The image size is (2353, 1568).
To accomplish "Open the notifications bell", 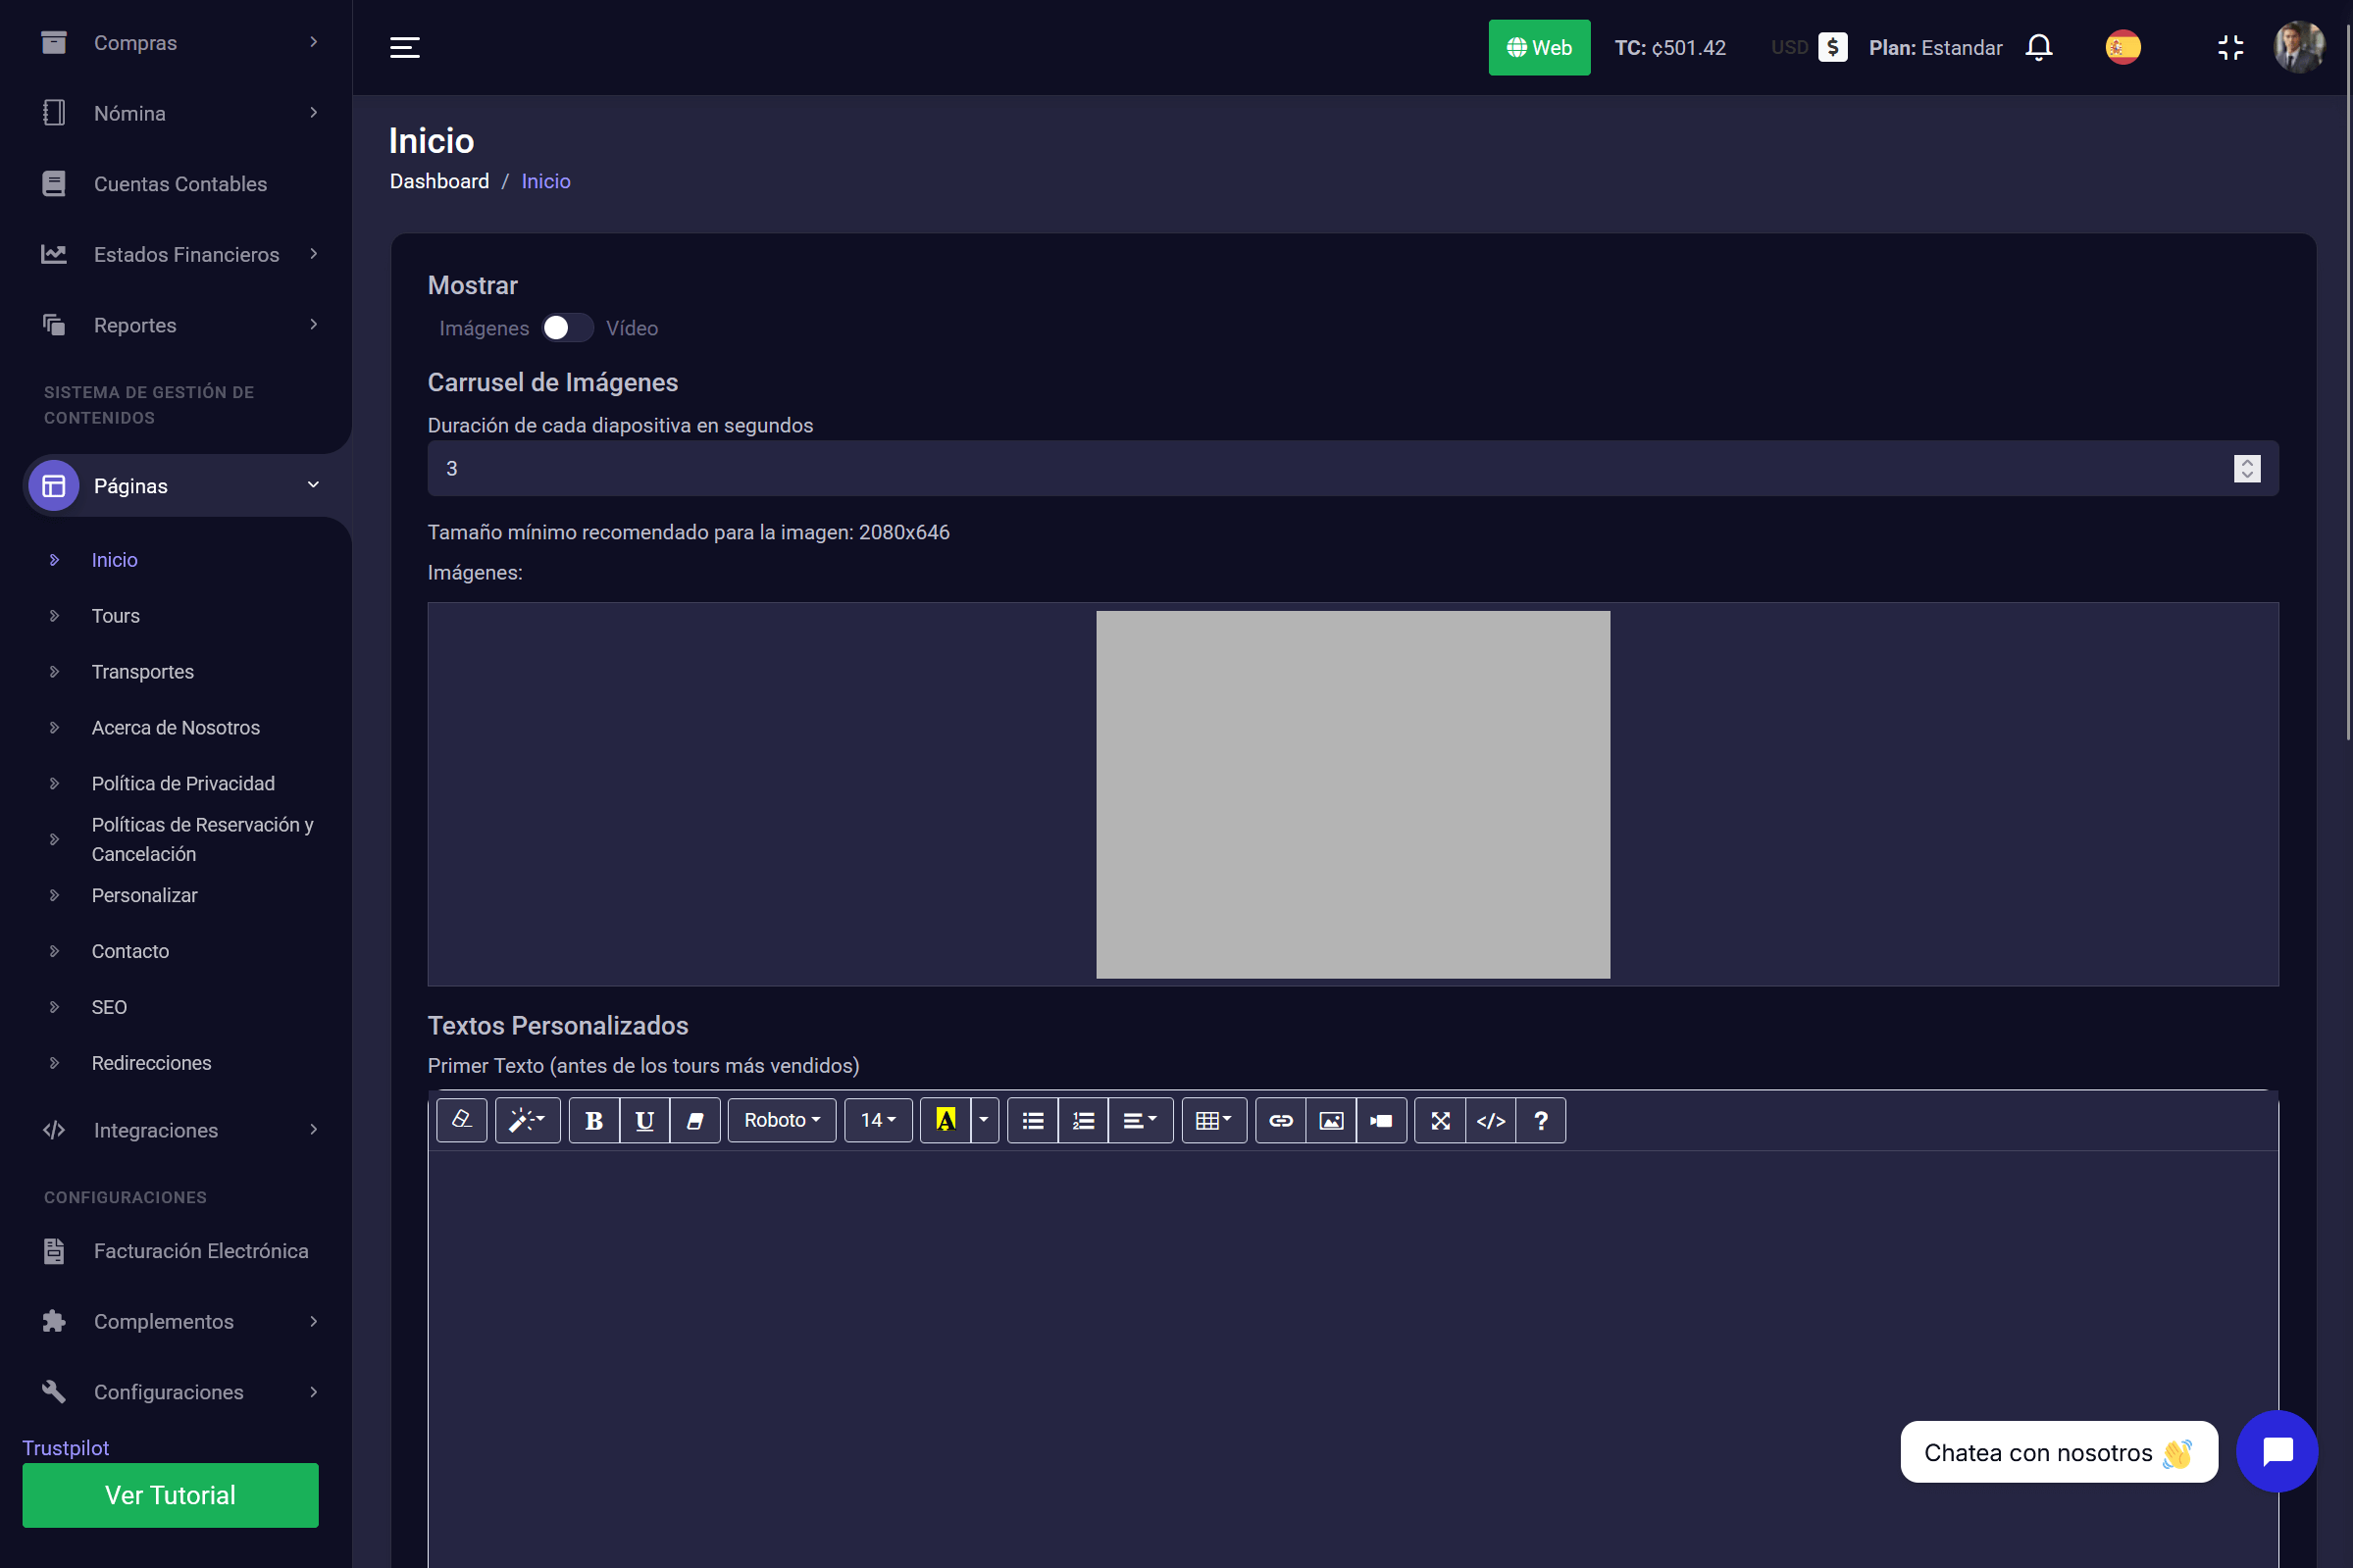I will 2038,47.
